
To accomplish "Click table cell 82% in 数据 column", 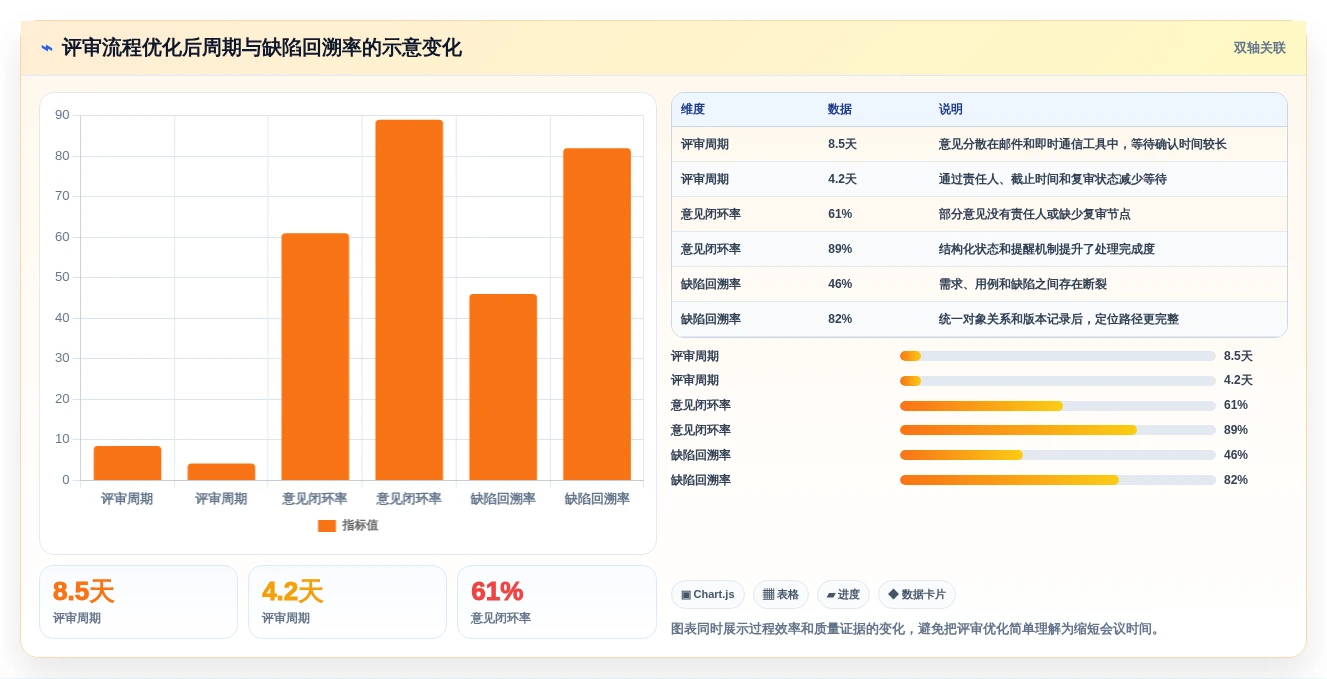I will (840, 320).
